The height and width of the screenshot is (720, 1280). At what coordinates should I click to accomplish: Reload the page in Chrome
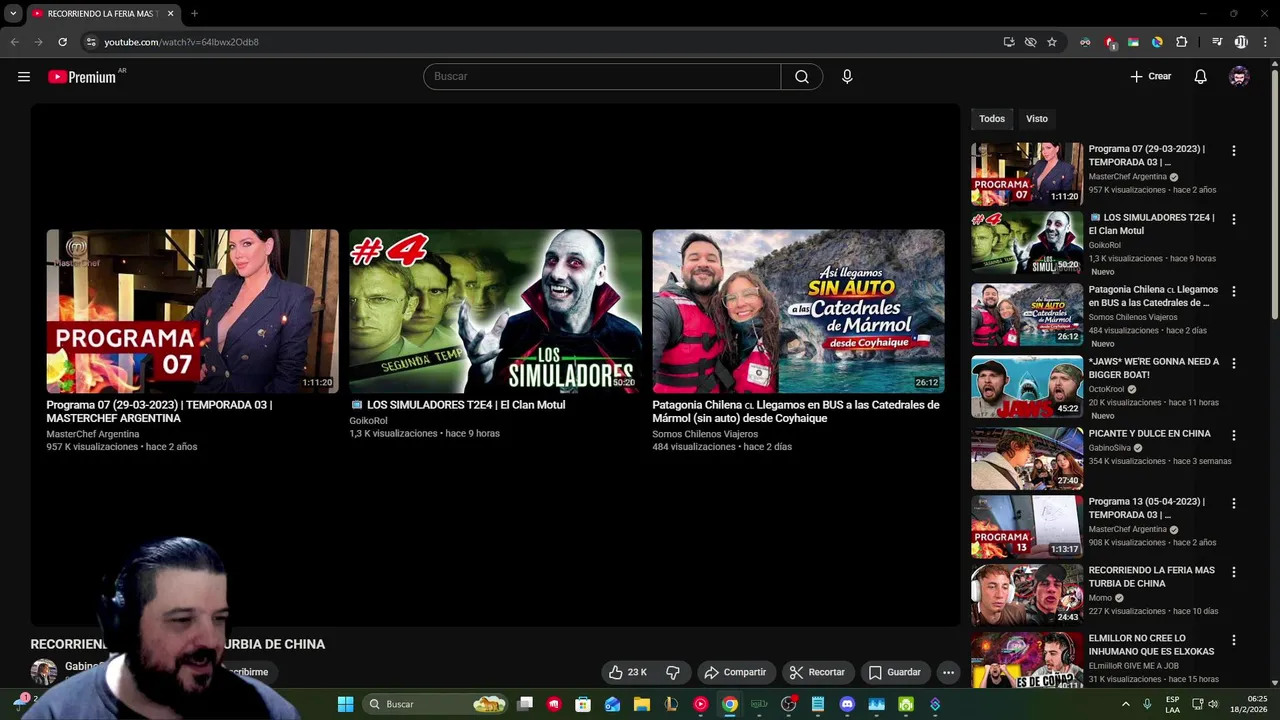point(62,42)
